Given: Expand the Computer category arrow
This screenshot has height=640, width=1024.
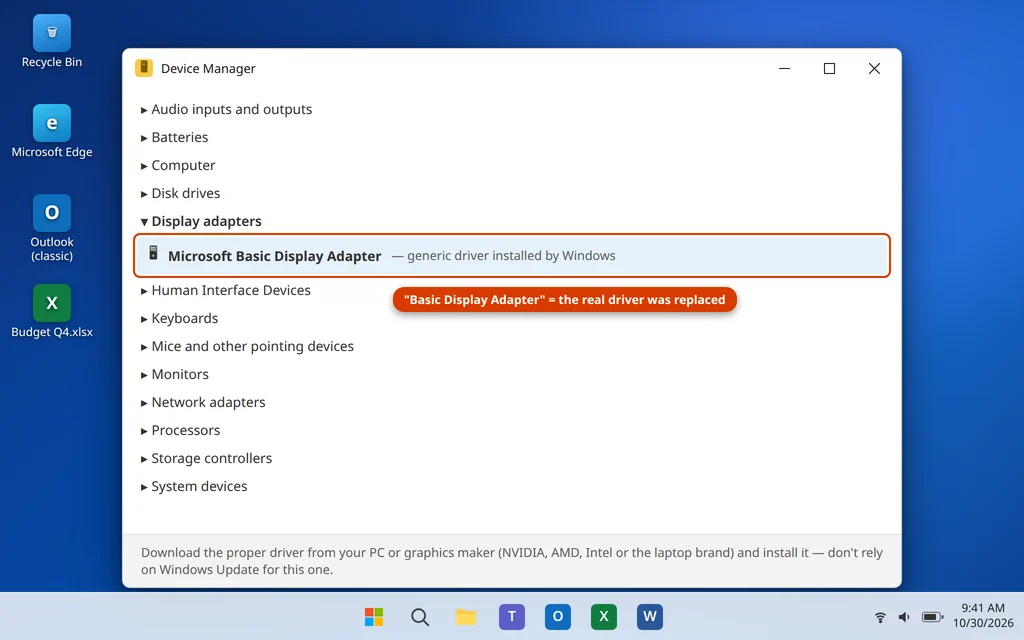Looking at the screenshot, I should [144, 166].
